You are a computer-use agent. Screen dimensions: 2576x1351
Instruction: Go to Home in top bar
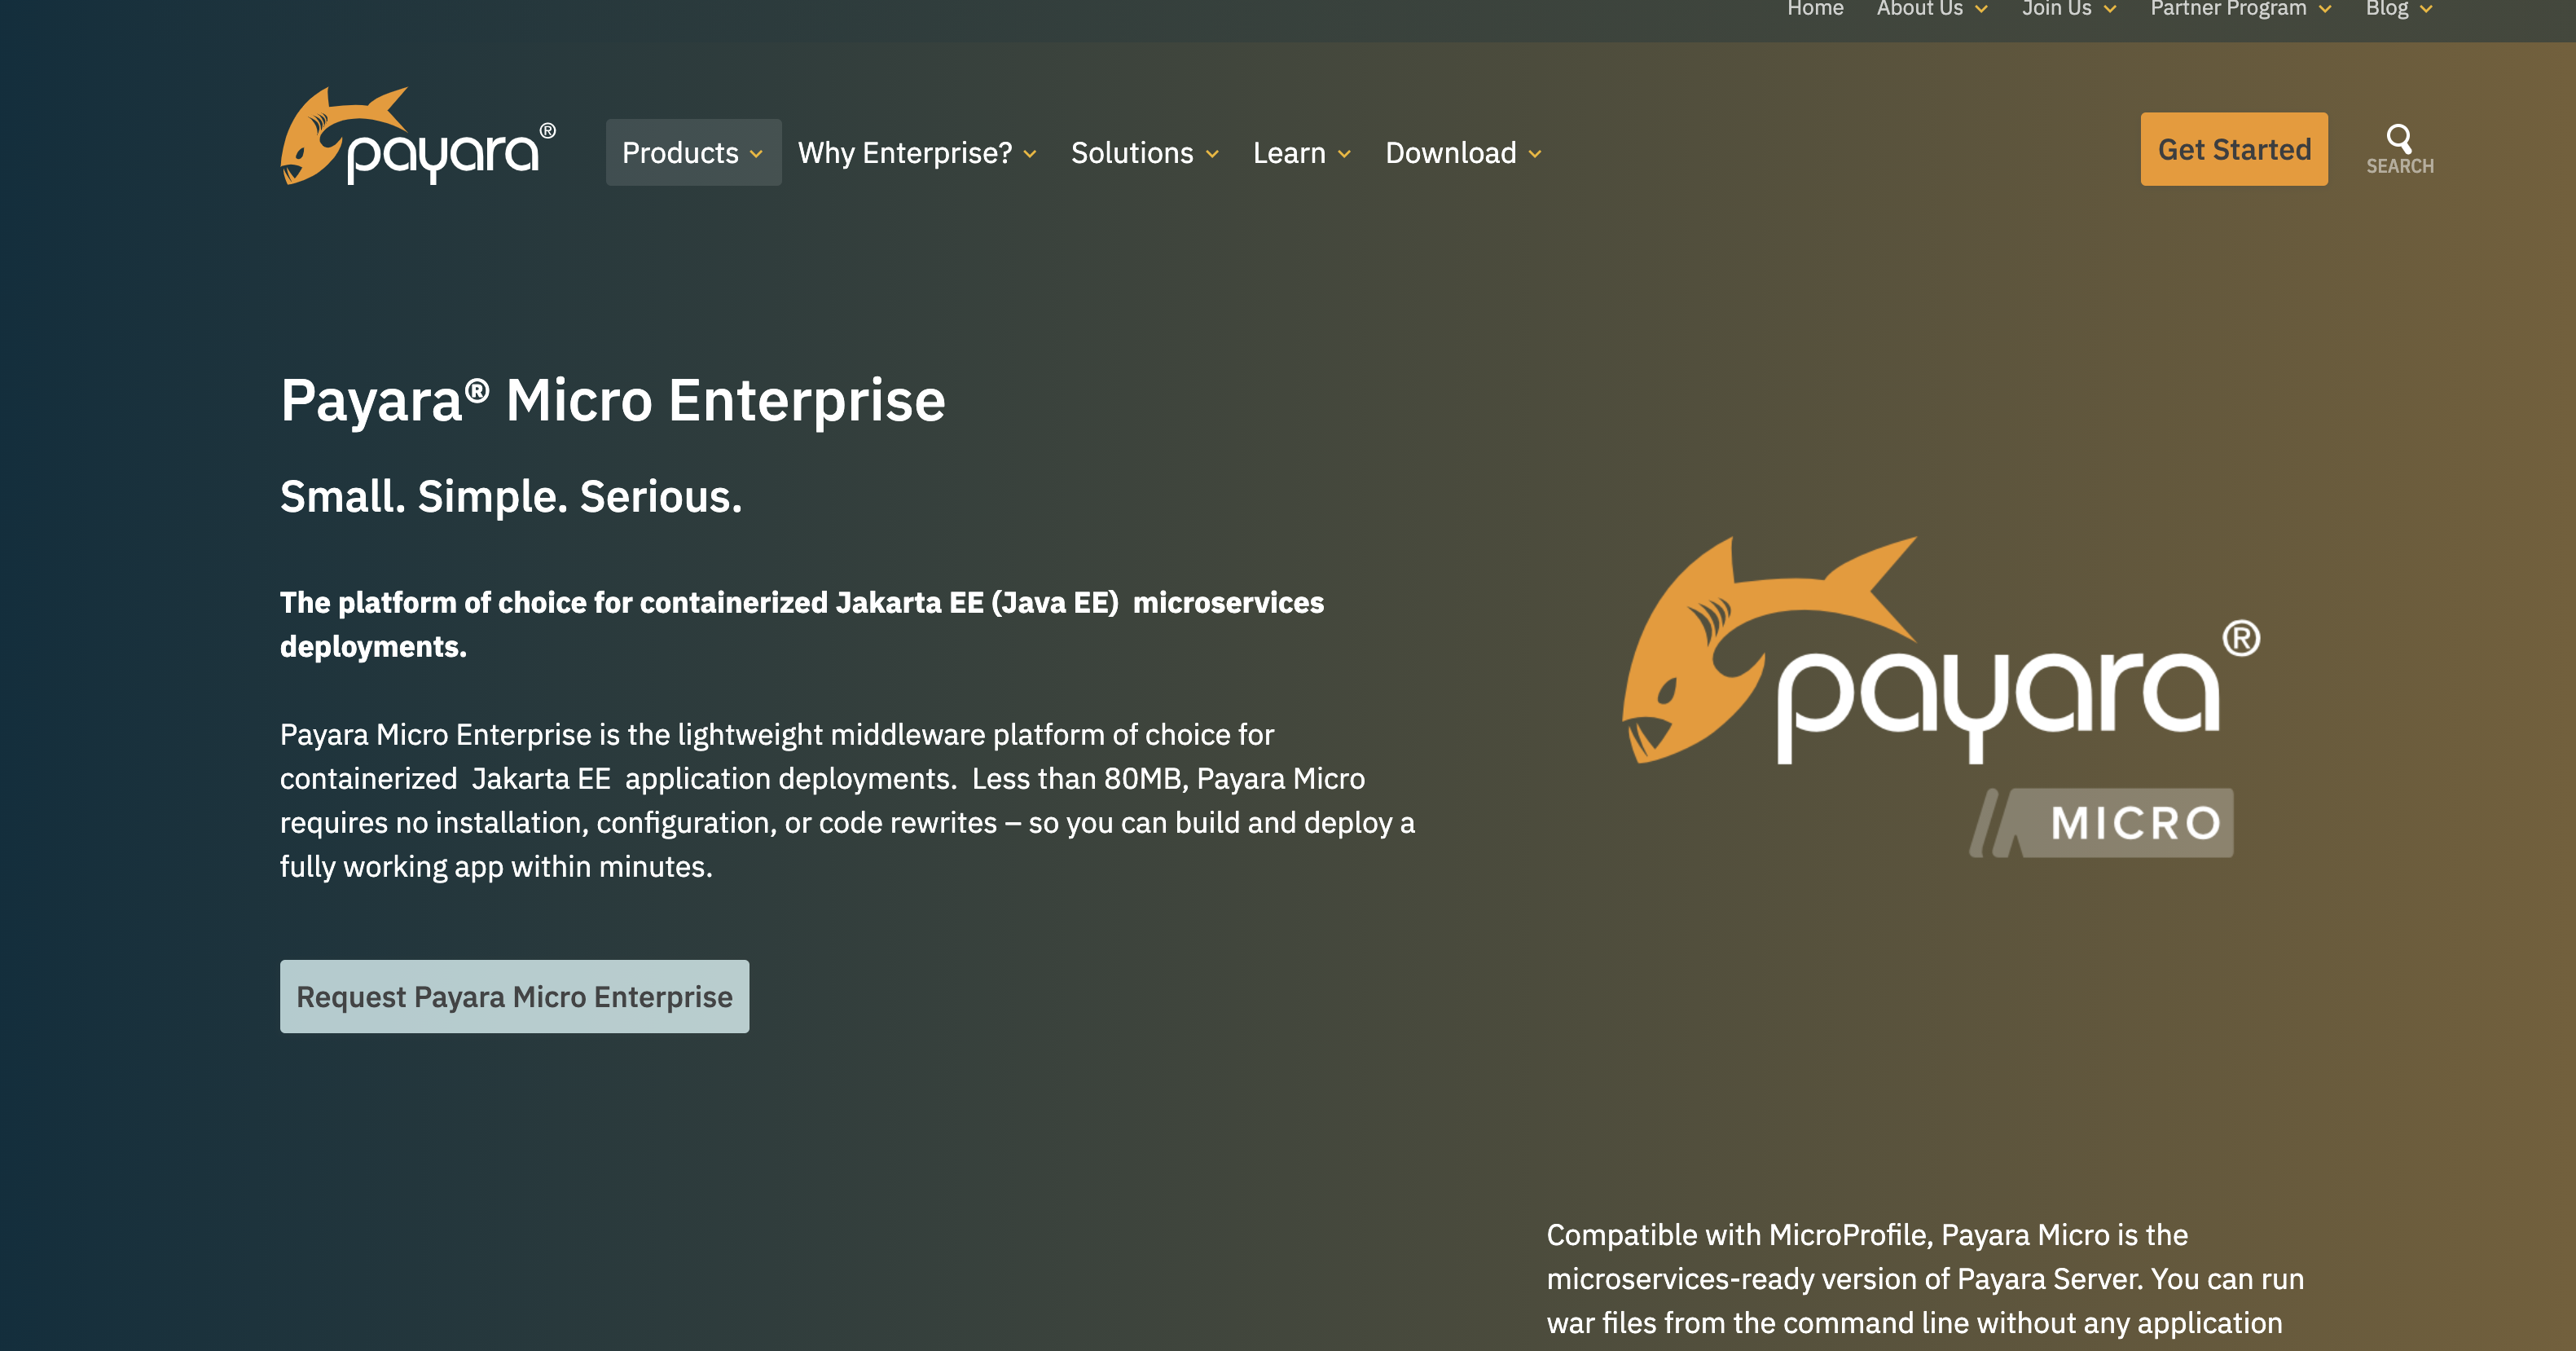coord(1814,9)
